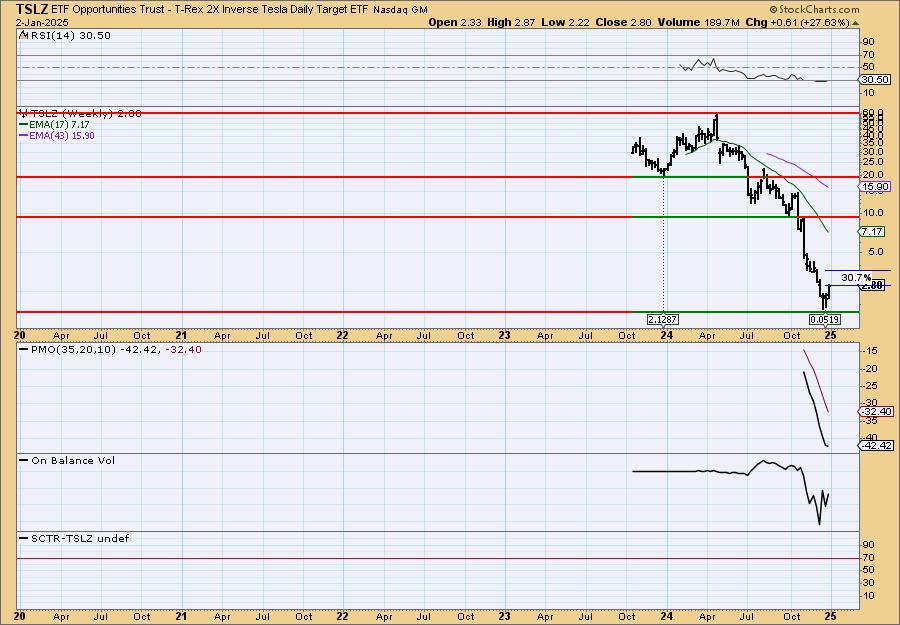This screenshot has height=625, width=900.
Task: Click the RSI indicator icon beside RSI(14)
Action: click(x=23, y=36)
